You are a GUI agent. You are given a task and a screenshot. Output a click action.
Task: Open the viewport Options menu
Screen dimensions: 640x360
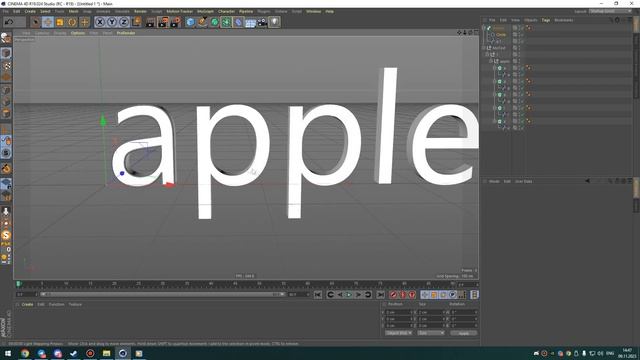pyautogui.click(x=78, y=33)
